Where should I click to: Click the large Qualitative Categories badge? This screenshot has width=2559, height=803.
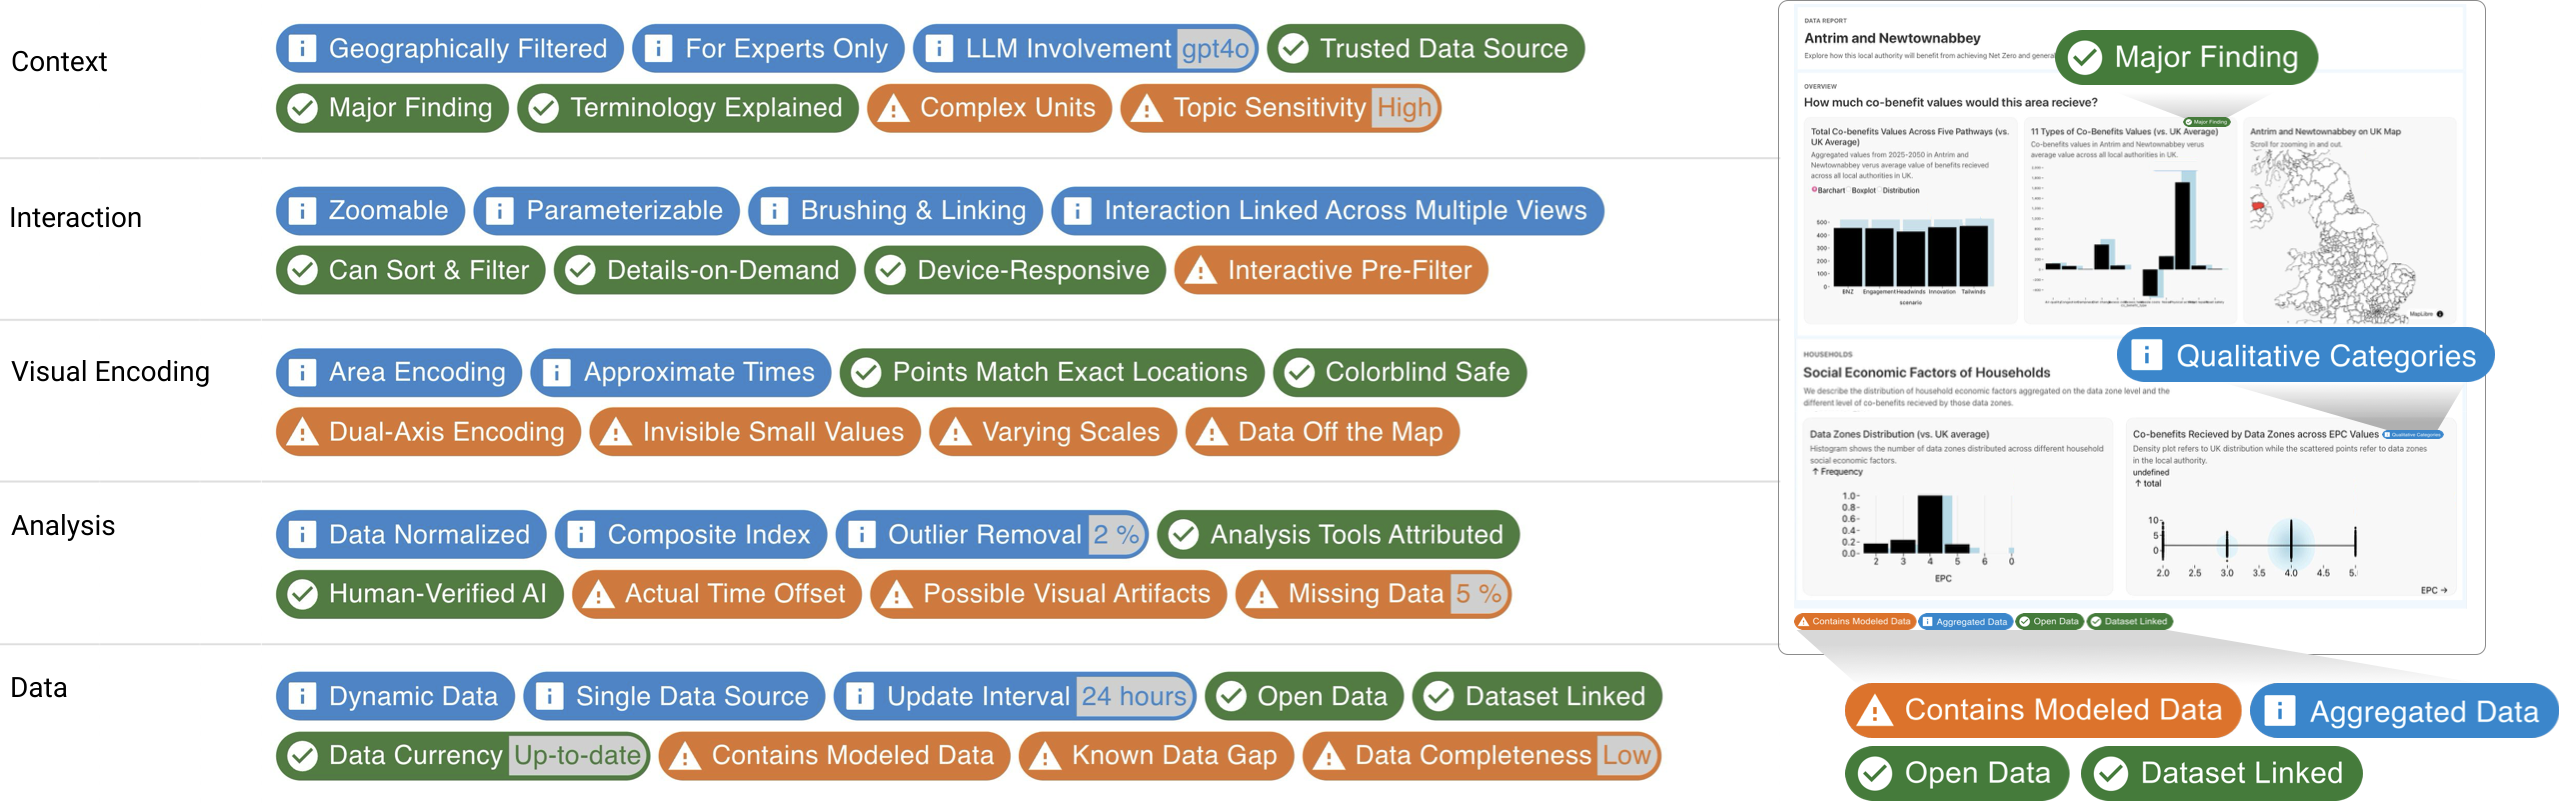pyautogui.click(x=2305, y=355)
